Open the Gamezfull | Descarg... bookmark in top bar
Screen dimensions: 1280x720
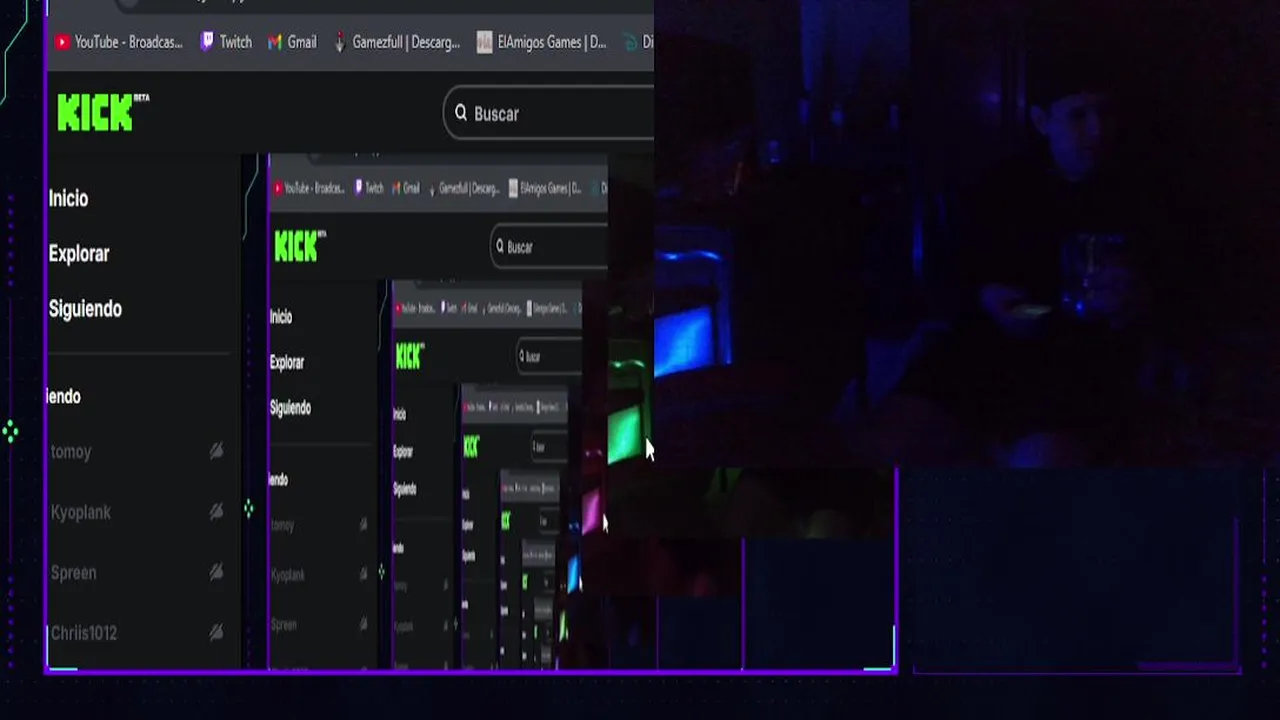coord(396,42)
